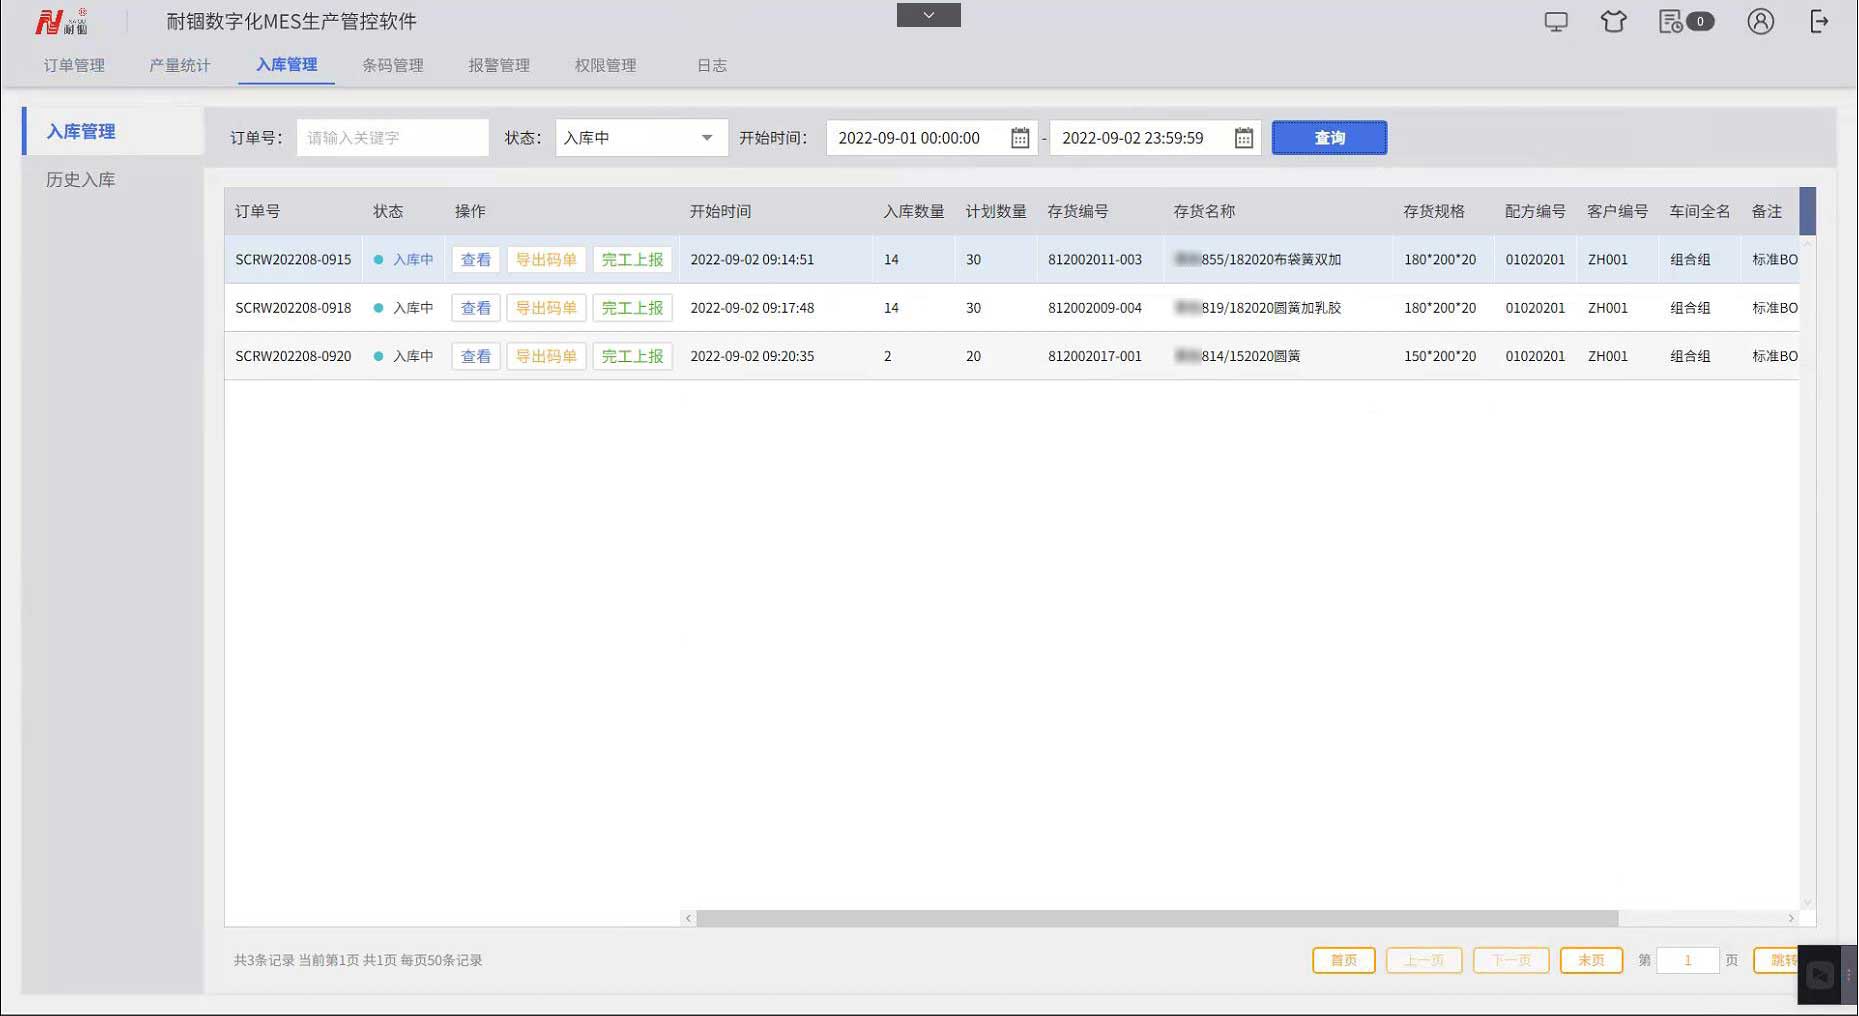Click 完工上报 for order SCRW202208-0920
The image size is (1859, 1016).
[632, 356]
